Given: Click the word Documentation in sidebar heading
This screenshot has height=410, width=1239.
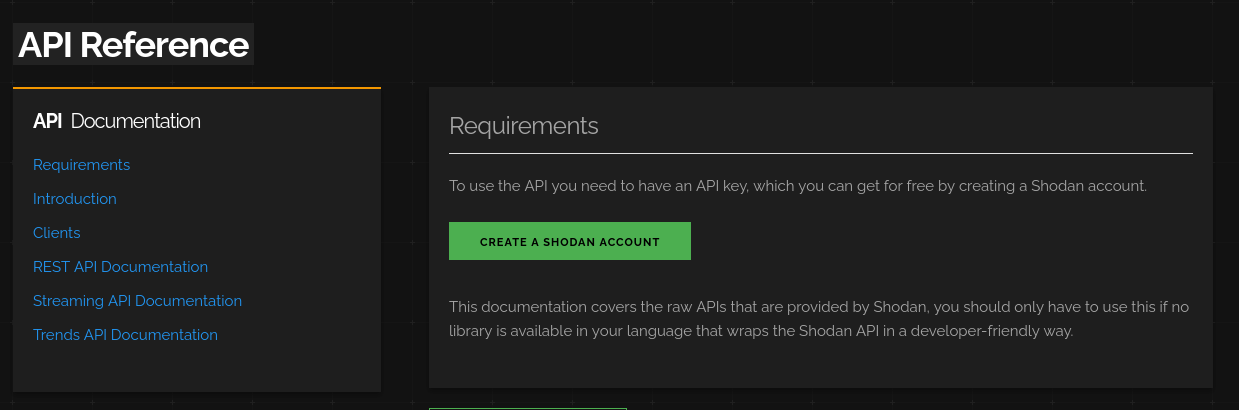Looking at the screenshot, I should point(136,121).
